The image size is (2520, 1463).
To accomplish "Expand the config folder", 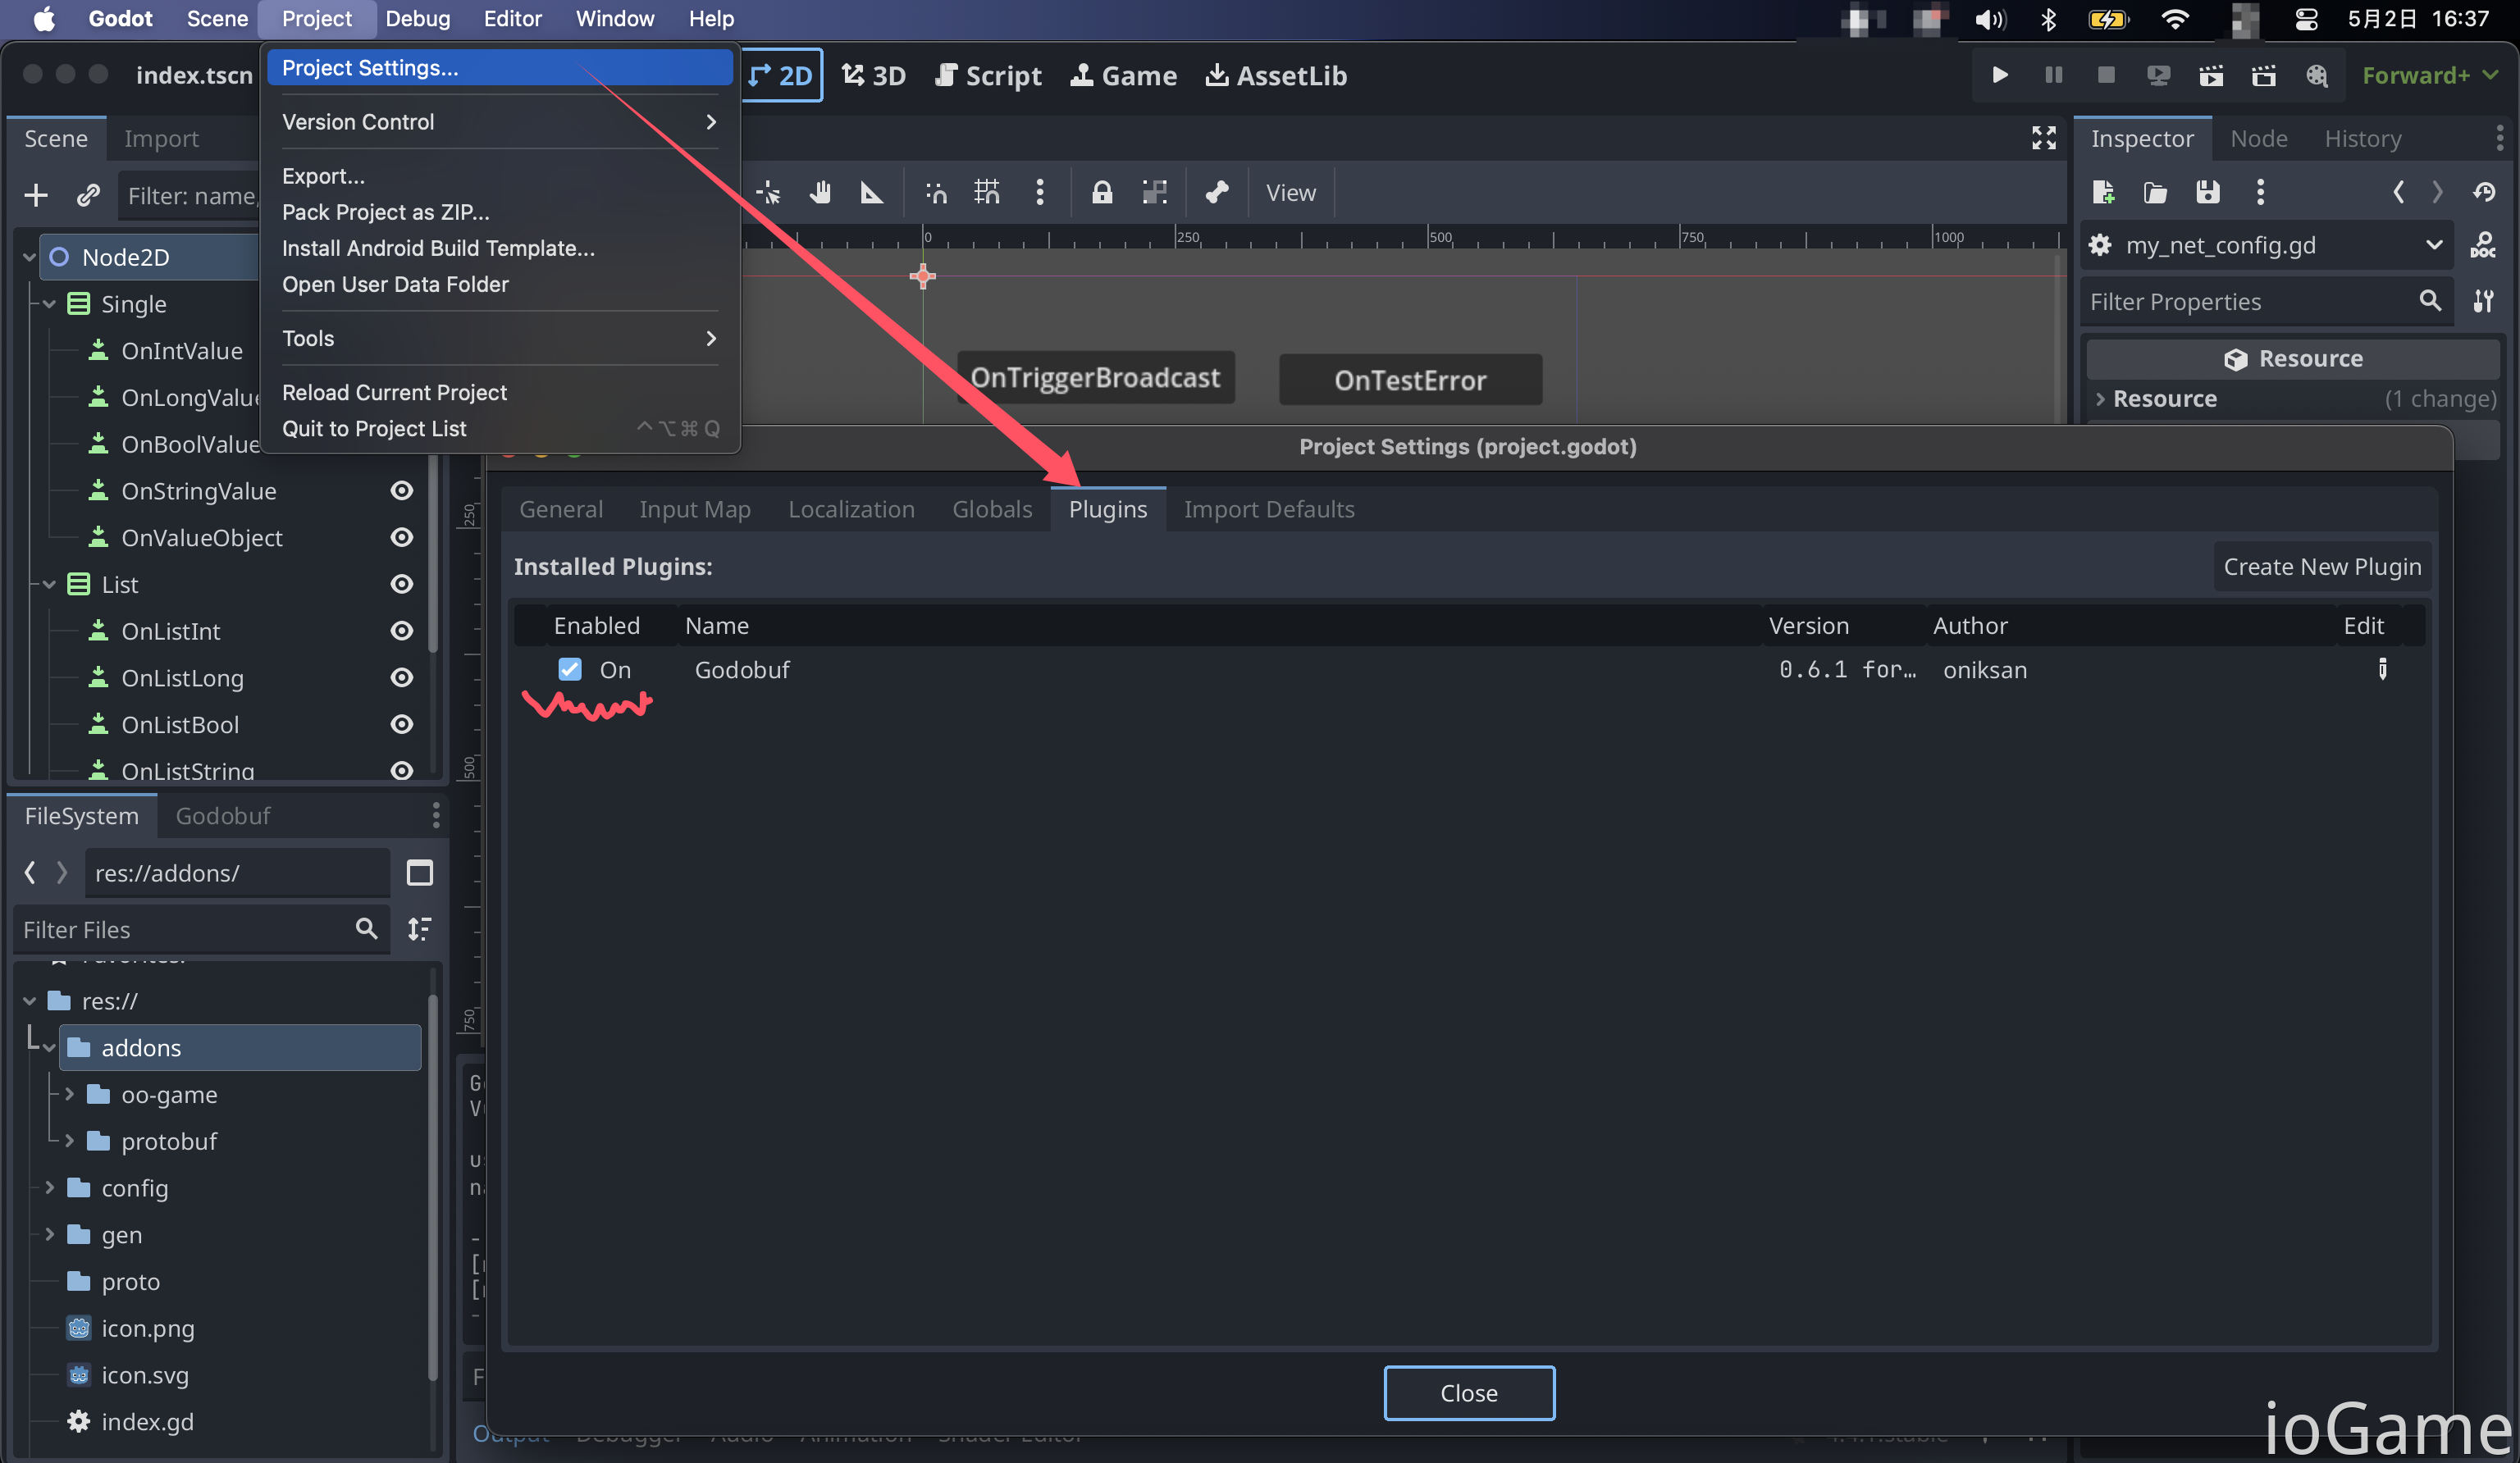I will tap(49, 1187).
